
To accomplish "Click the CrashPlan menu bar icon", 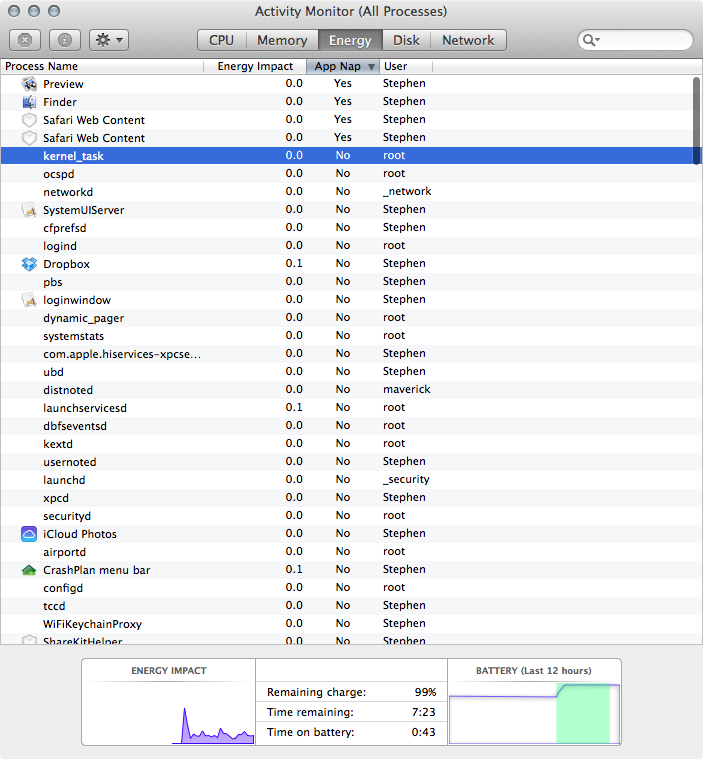I will coord(30,570).
